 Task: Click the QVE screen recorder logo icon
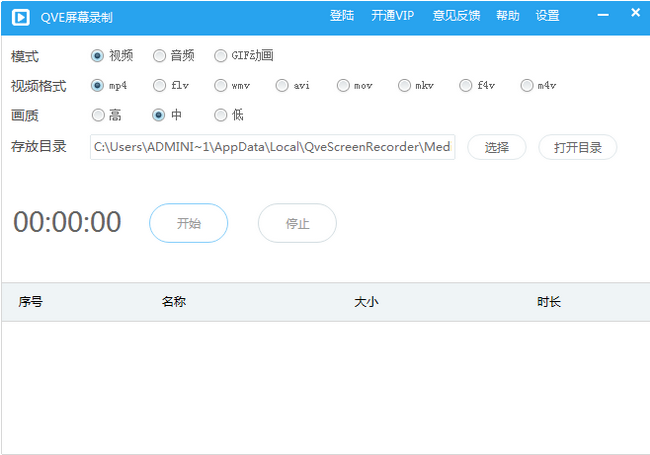point(20,17)
